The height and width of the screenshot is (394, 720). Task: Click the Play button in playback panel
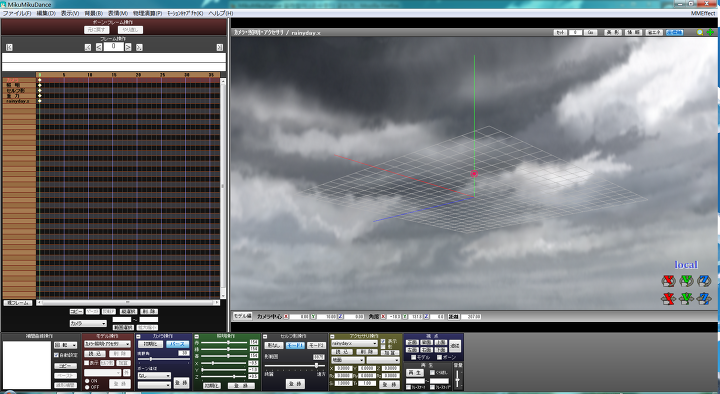[x=415, y=372]
